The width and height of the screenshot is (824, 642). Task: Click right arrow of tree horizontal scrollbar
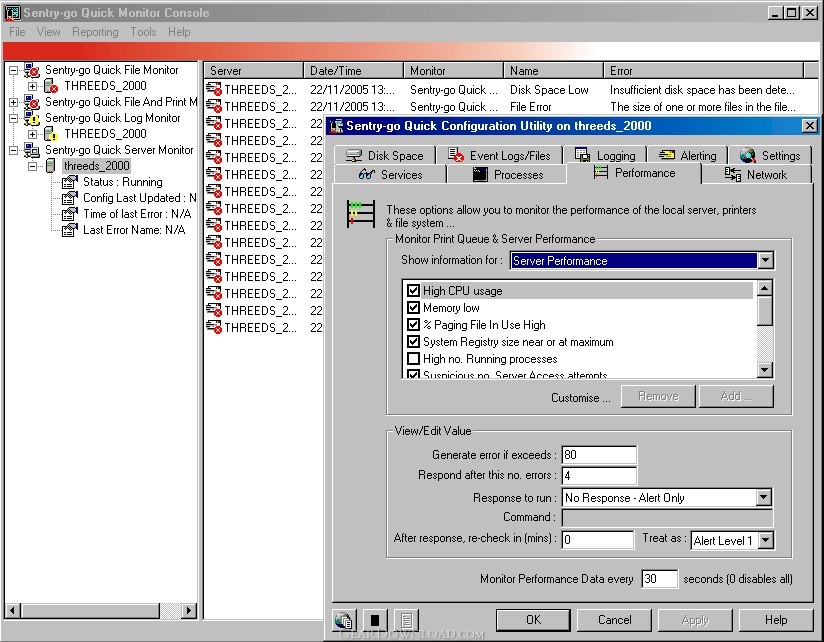[189, 610]
